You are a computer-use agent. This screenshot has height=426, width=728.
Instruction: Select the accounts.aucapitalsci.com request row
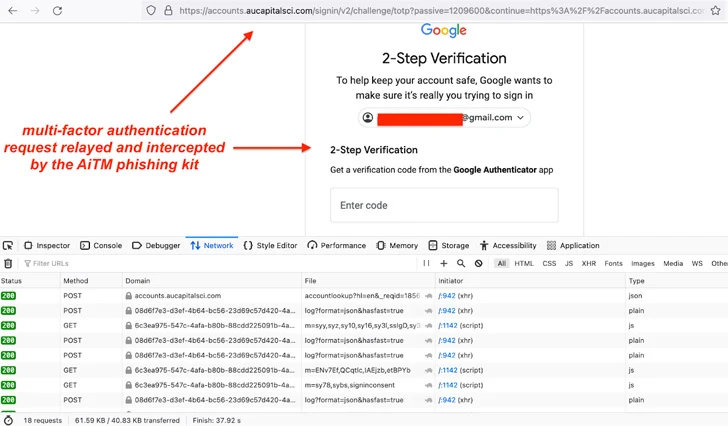point(364,296)
